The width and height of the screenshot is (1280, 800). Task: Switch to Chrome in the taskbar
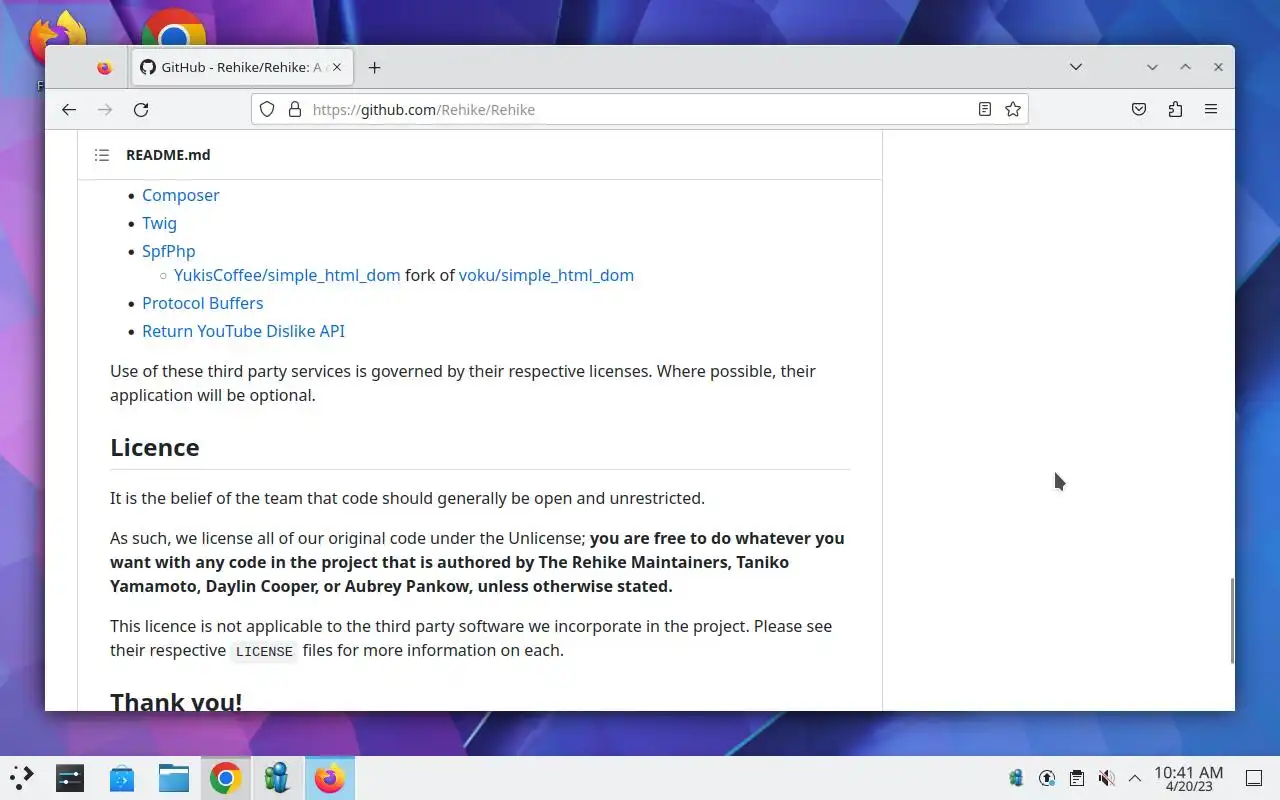click(225, 777)
